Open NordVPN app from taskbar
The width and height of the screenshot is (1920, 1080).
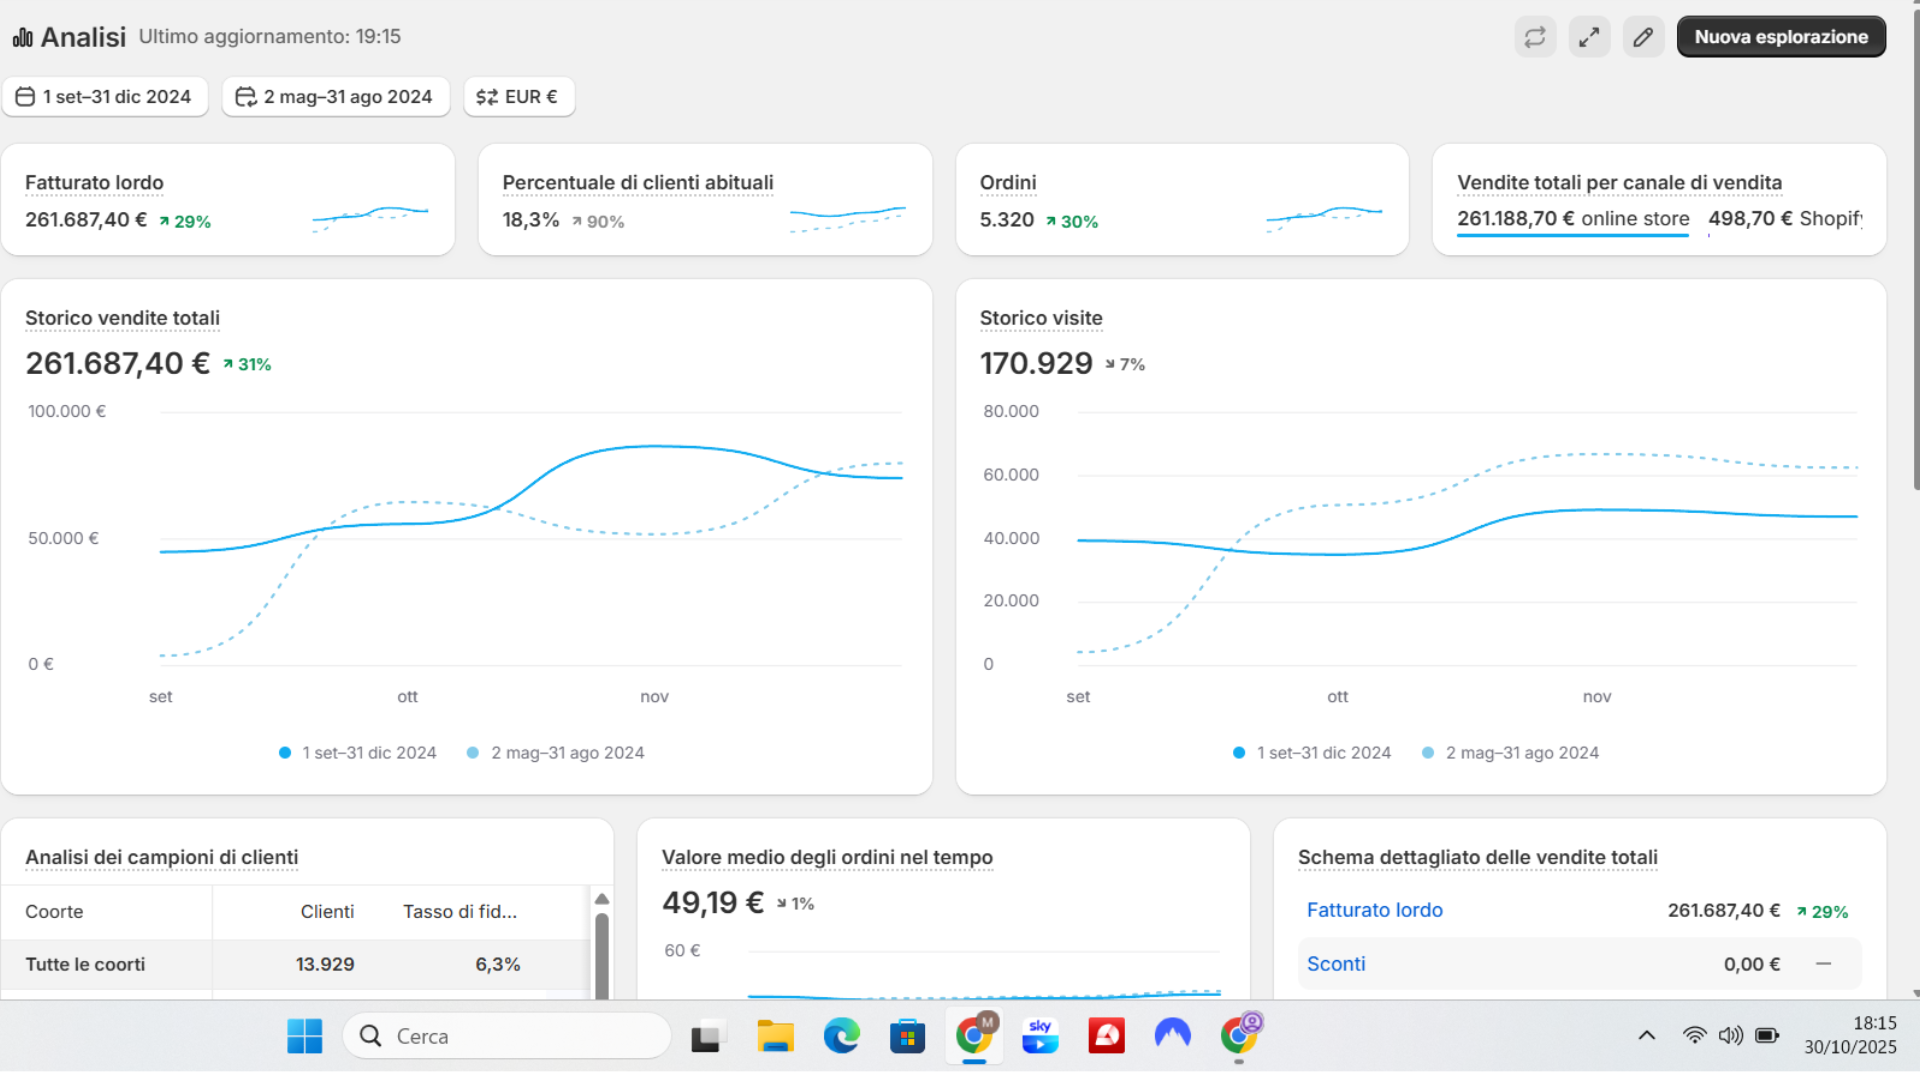click(x=1172, y=1036)
